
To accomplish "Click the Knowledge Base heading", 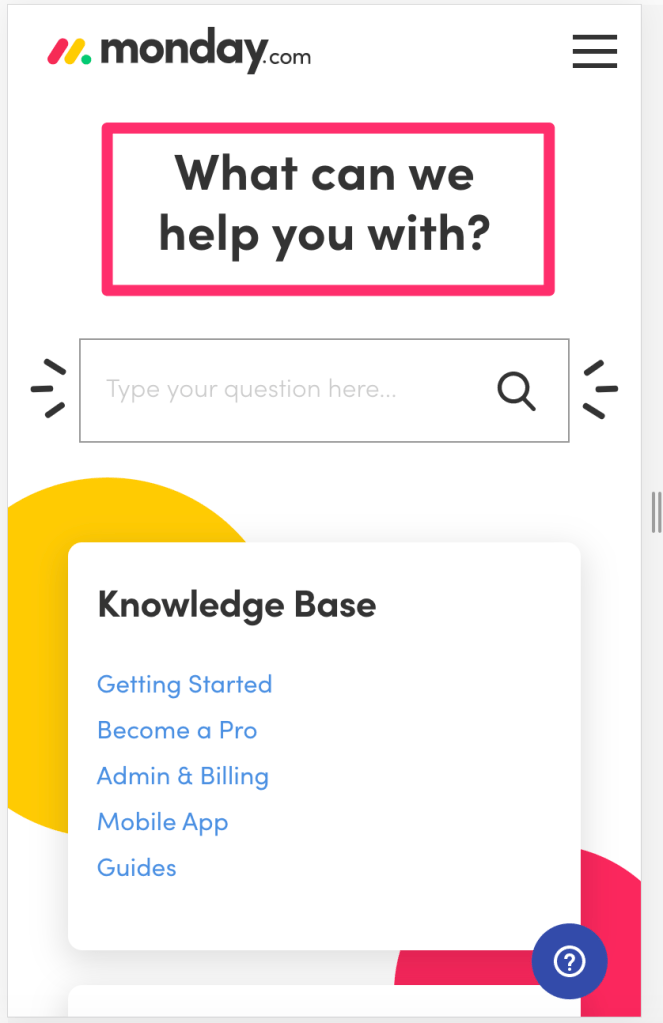I will pyautogui.click(x=237, y=605).
